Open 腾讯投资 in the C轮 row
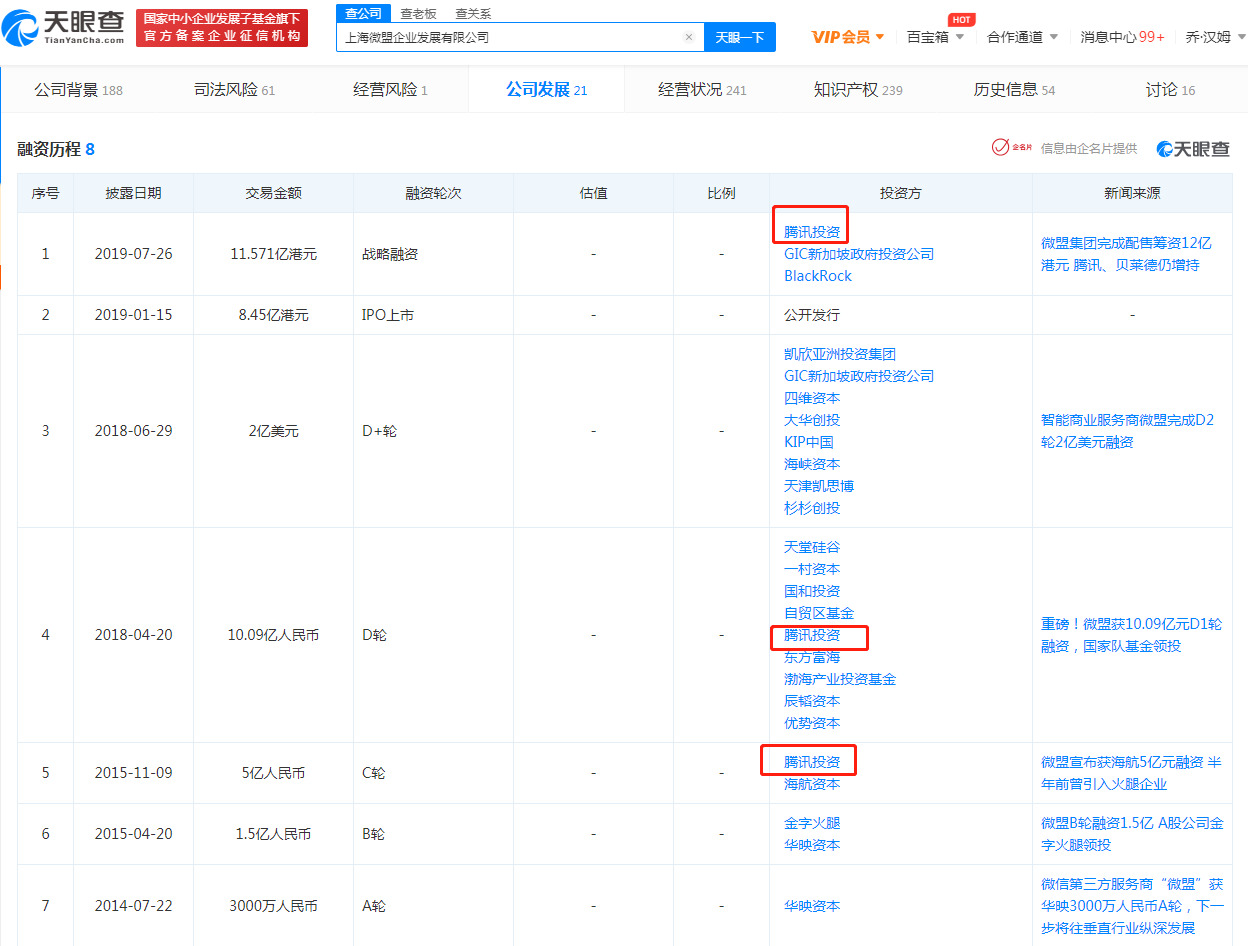This screenshot has height=946, width=1248. 812,762
